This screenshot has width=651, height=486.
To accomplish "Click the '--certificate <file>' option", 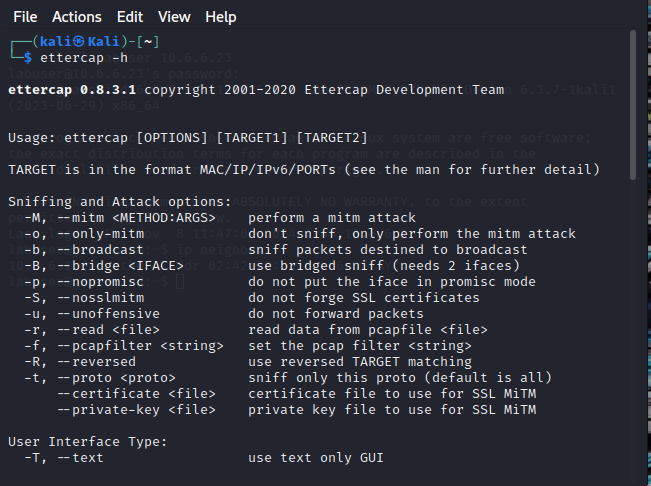I will pos(137,394).
